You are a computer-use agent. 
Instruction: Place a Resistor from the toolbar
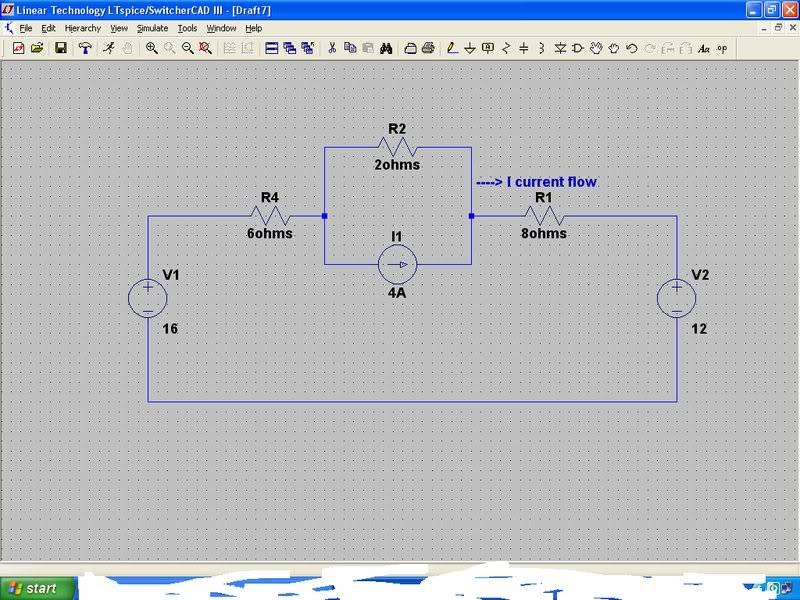[506, 48]
